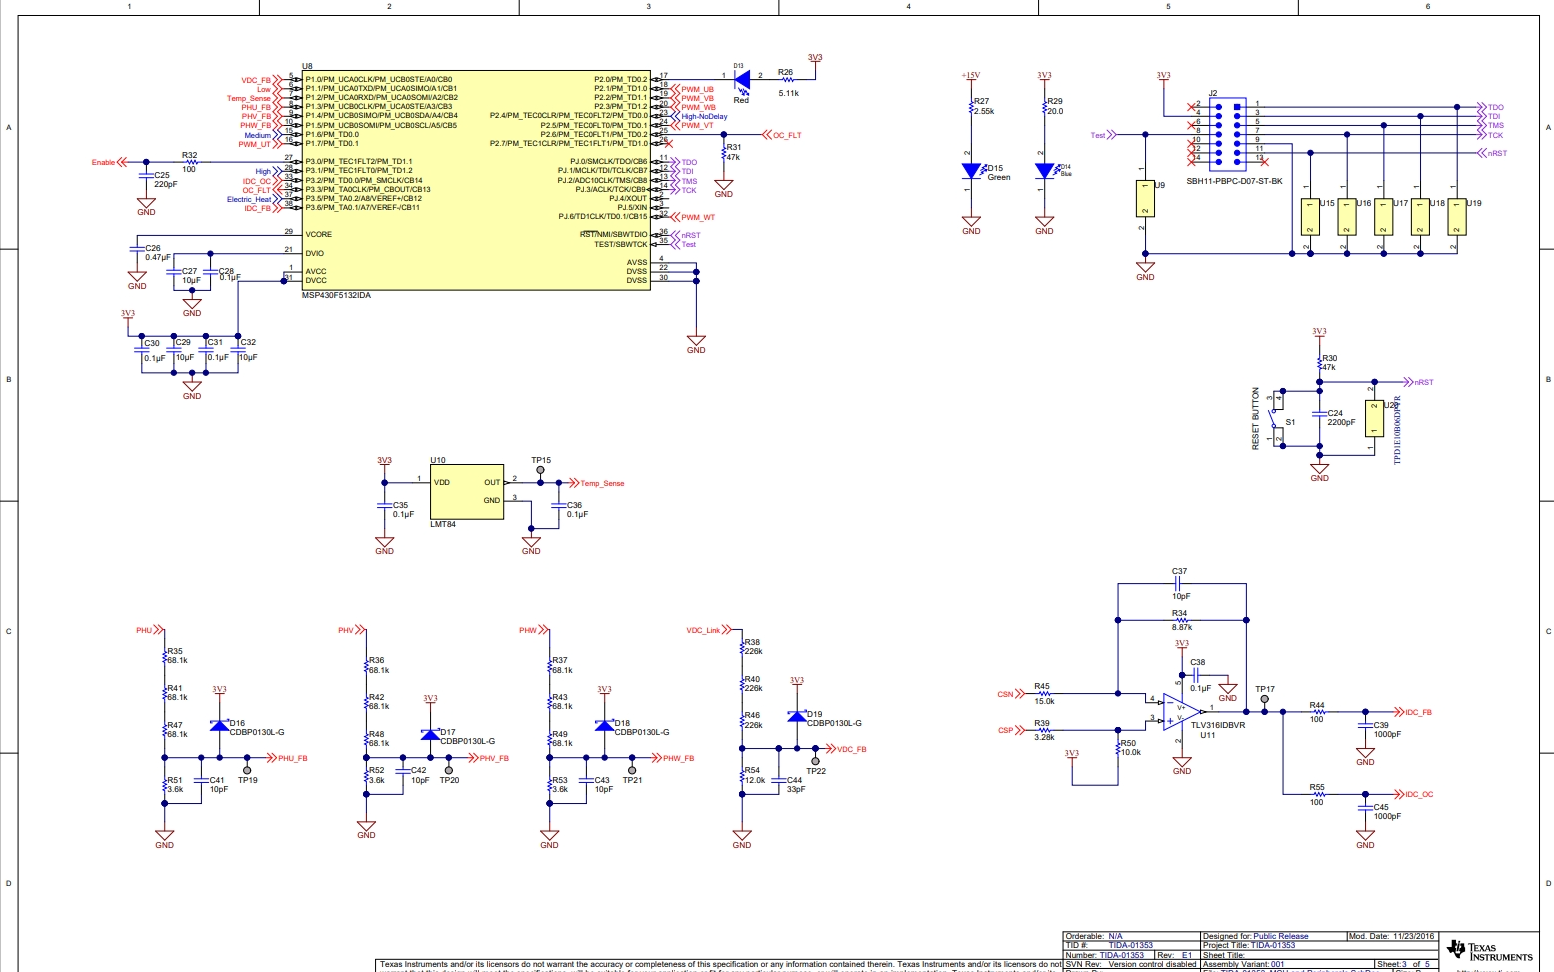Select the D19 CDBP0130L-G diode symbol
Image resolution: width=1554 pixels, height=972 pixels.
point(796,716)
